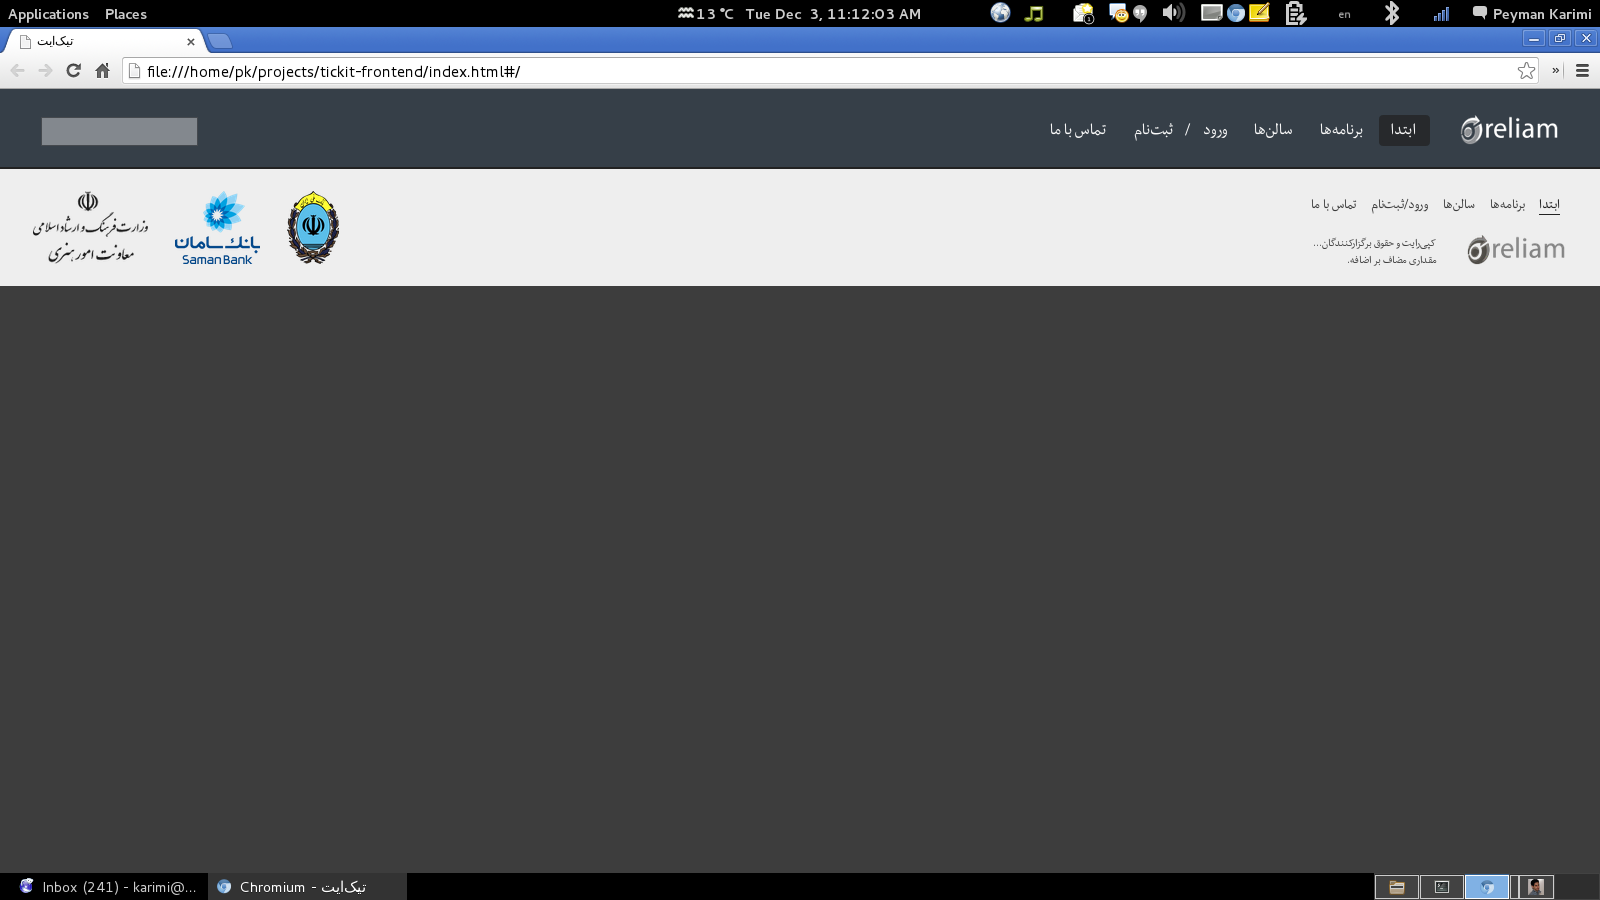The width and height of the screenshot is (1600, 900).
Task: Select the تیک‌ایت tab
Action: [x=104, y=41]
